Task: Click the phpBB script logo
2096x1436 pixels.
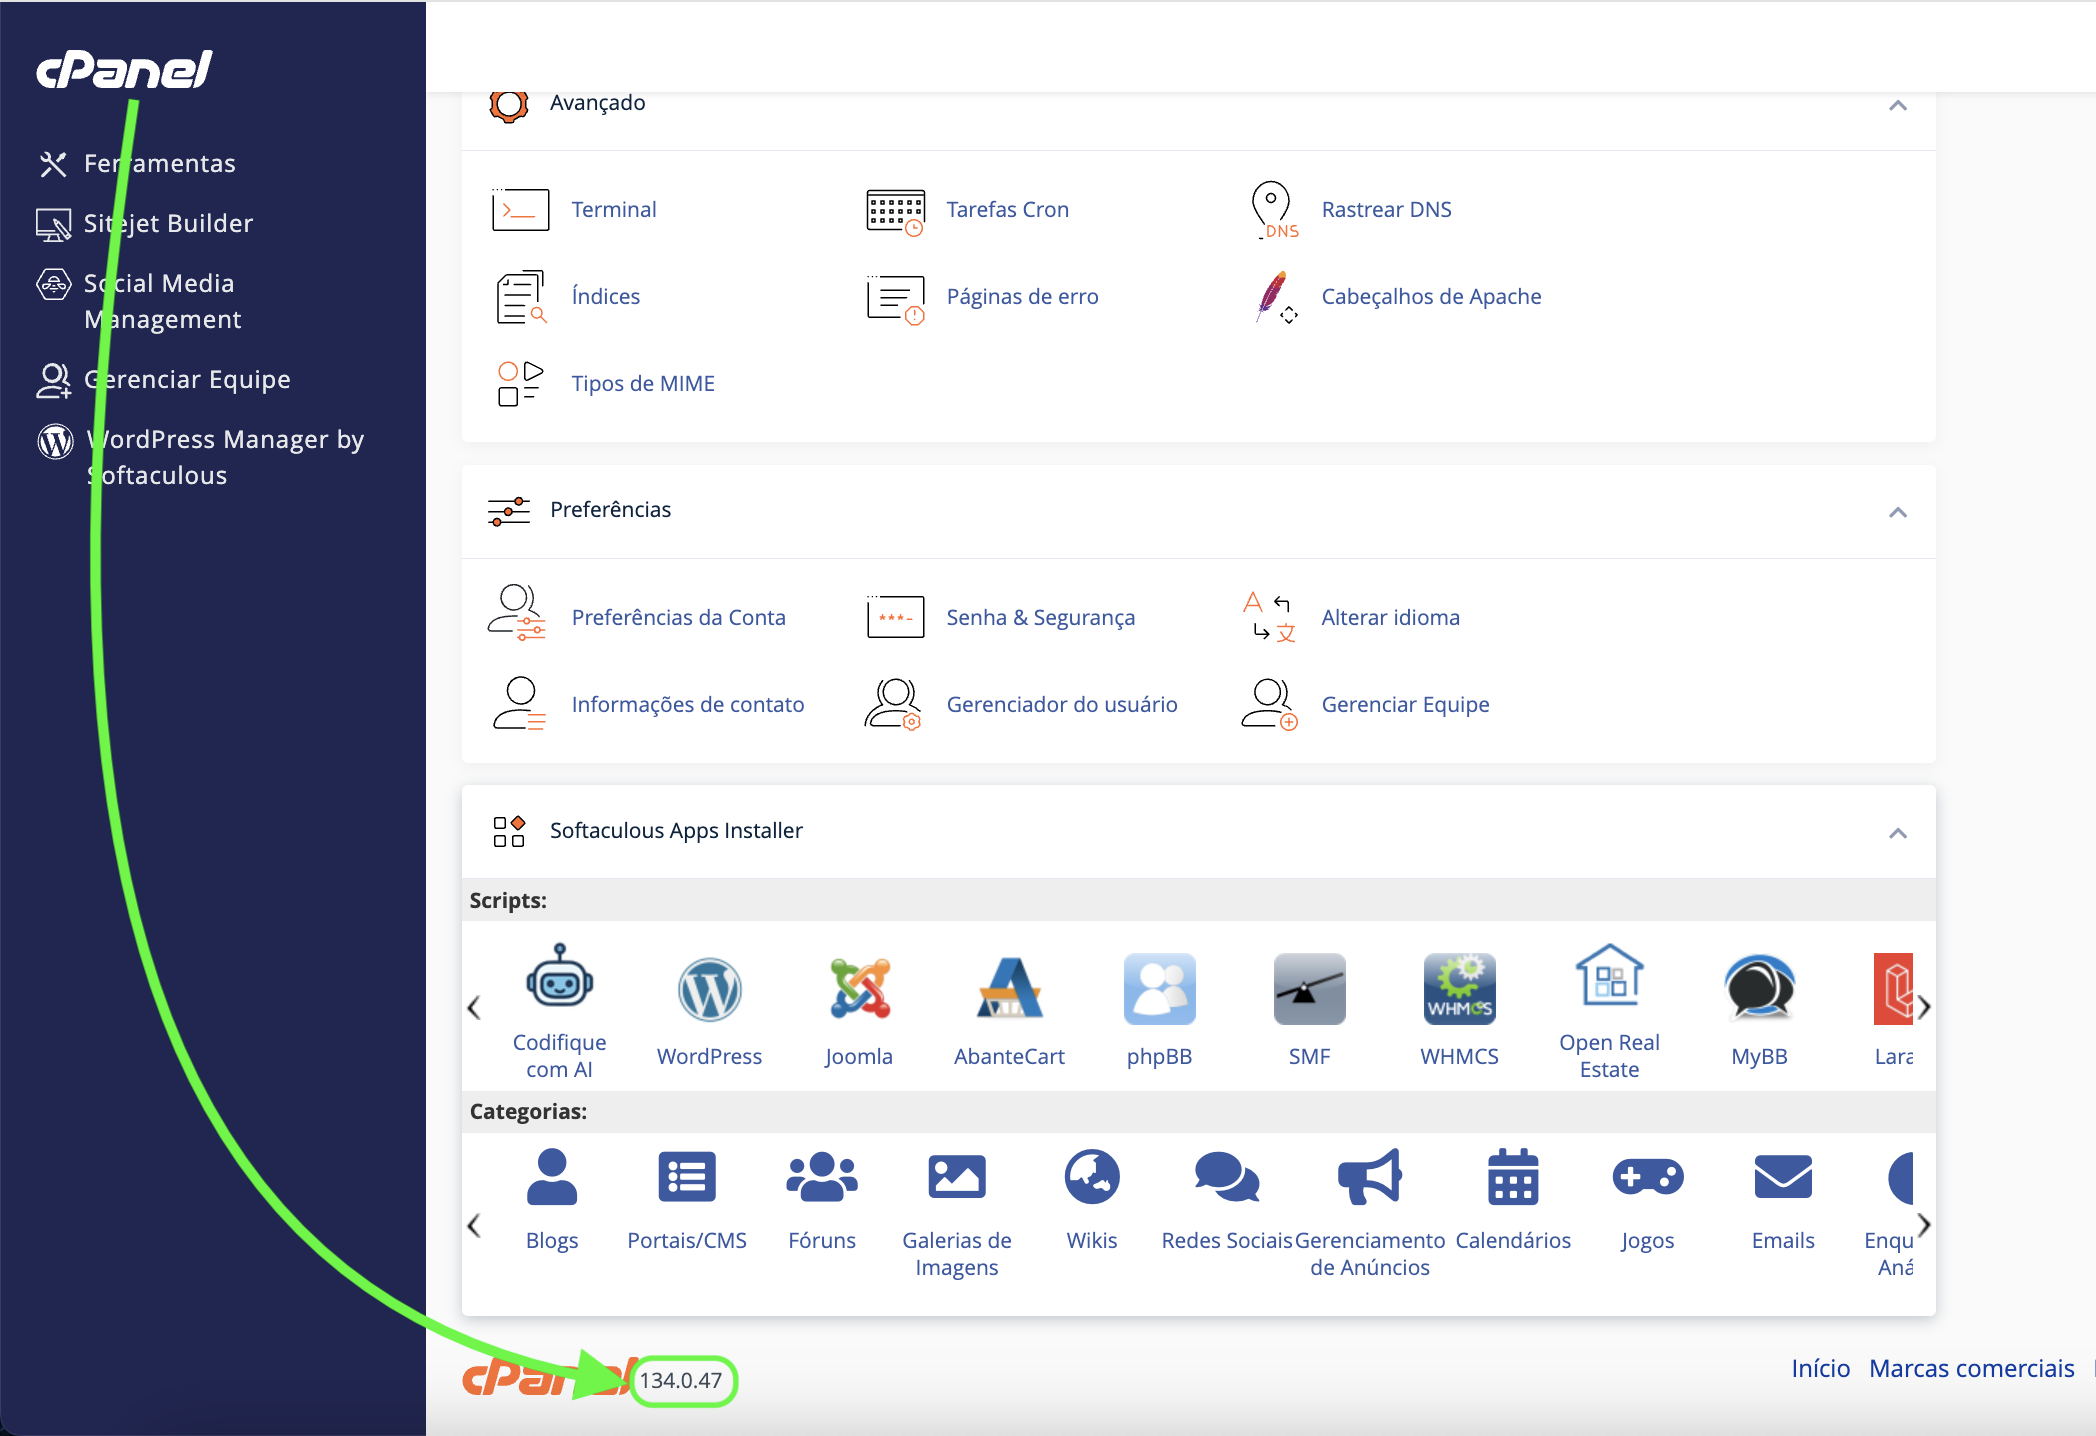Action: (x=1159, y=989)
